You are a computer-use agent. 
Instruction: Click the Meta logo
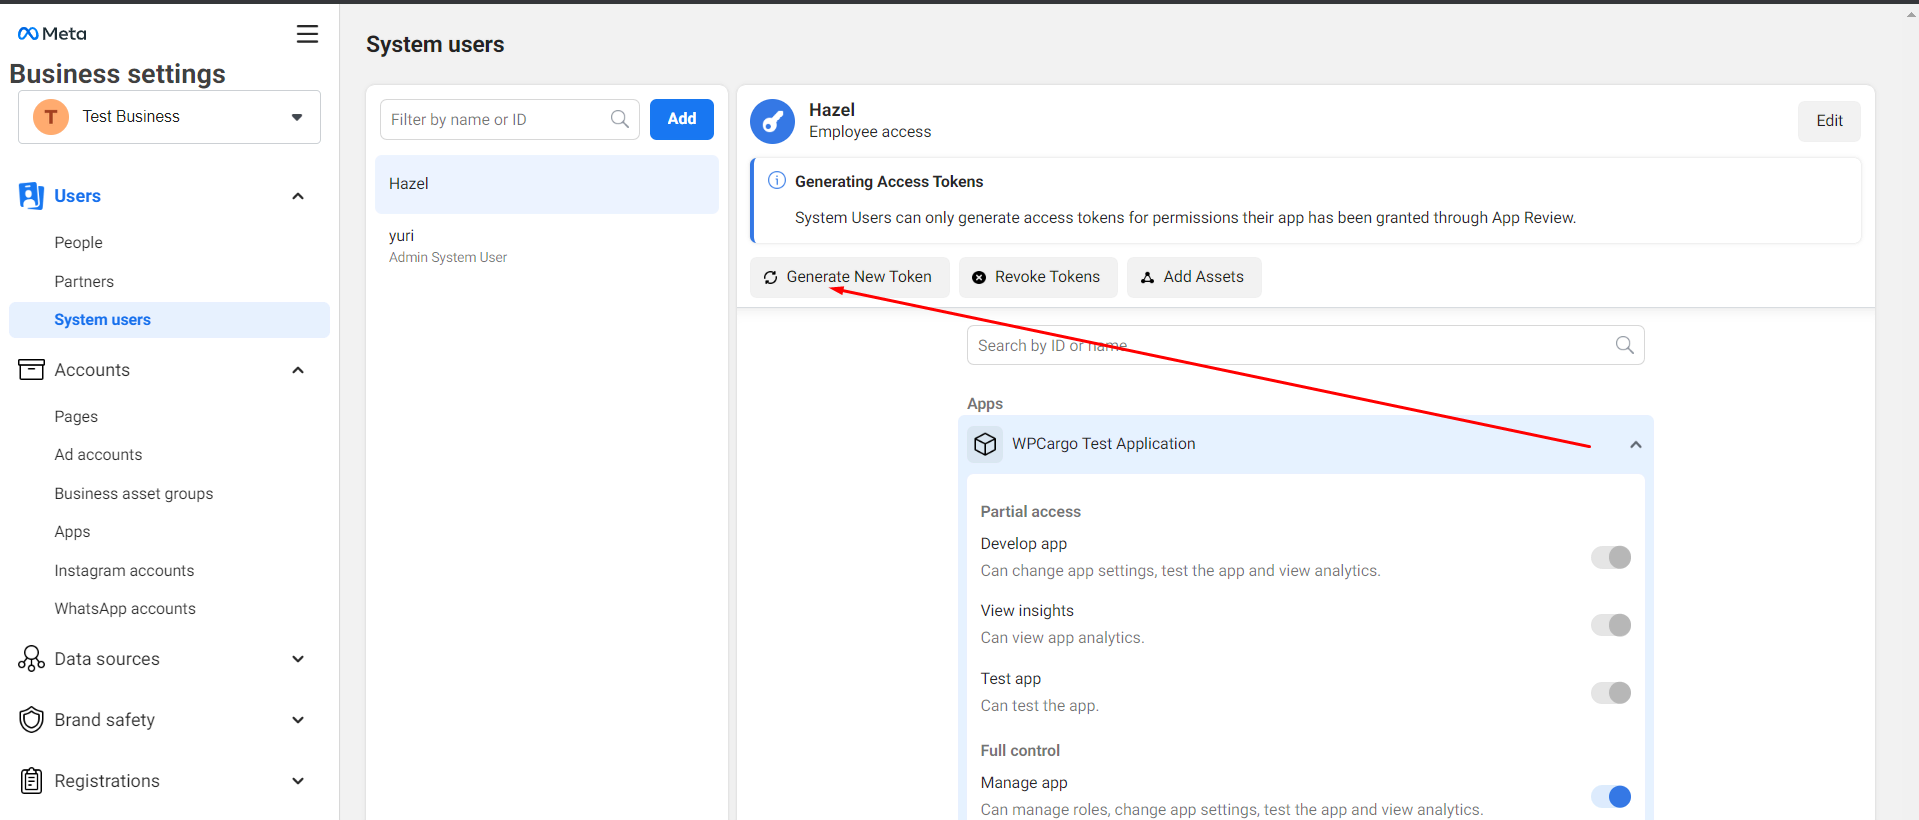(52, 34)
